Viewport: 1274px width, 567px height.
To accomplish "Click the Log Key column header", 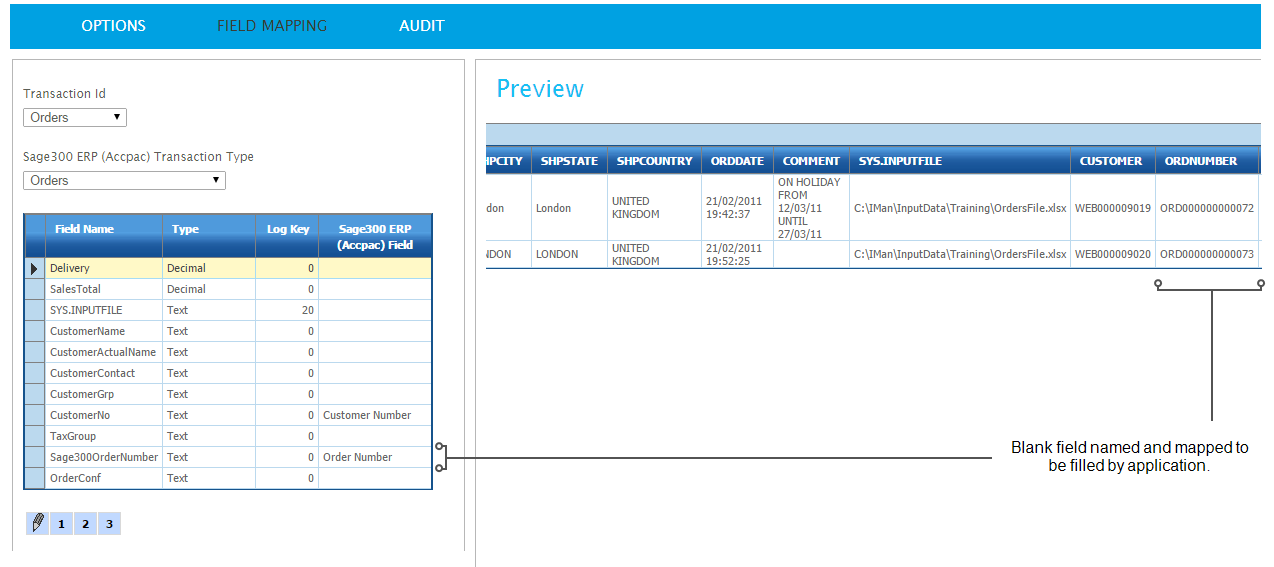I will click(x=287, y=229).
